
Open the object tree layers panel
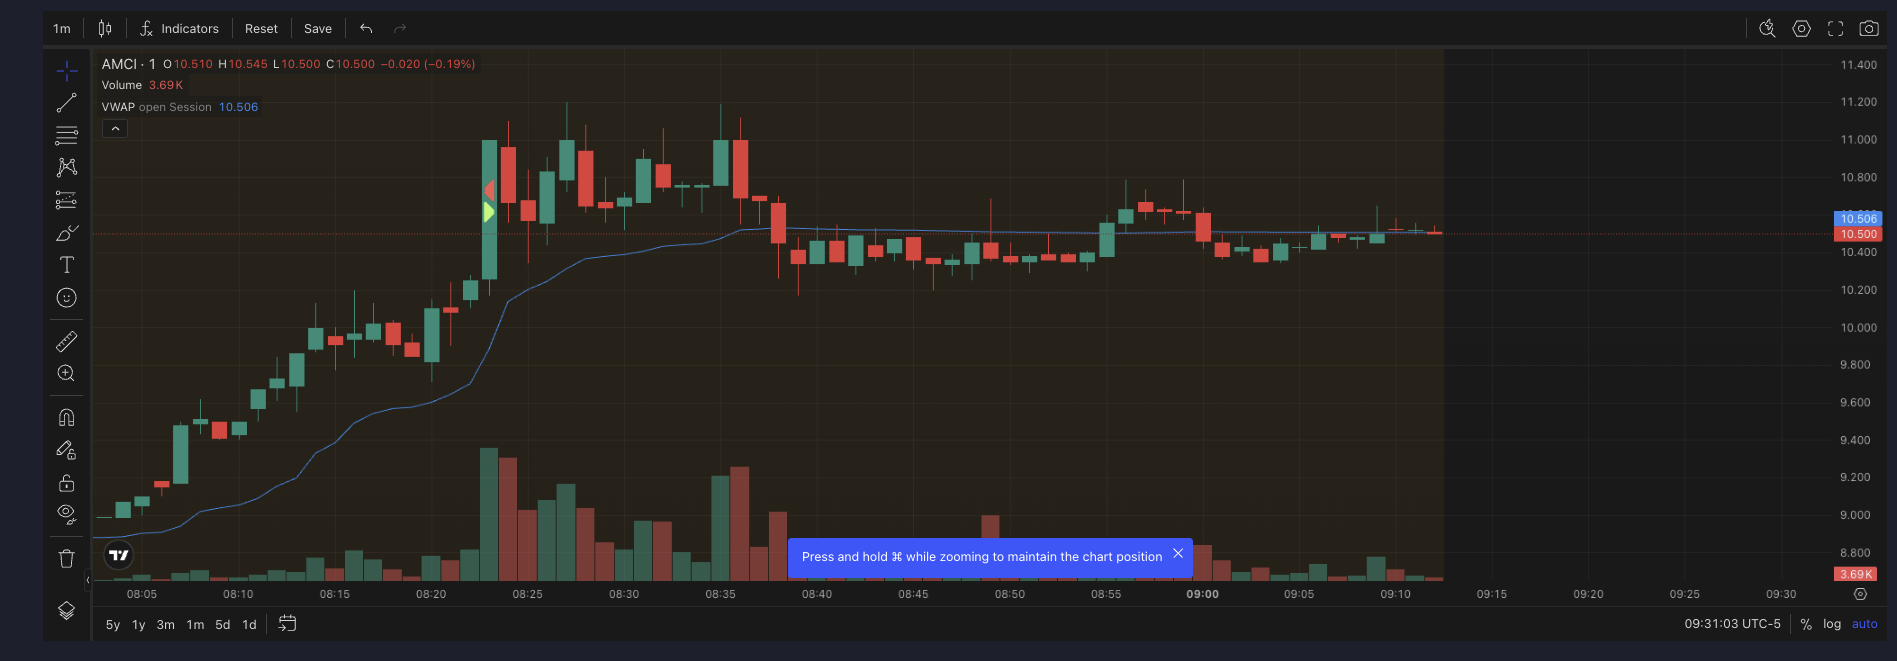coord(67,611)
